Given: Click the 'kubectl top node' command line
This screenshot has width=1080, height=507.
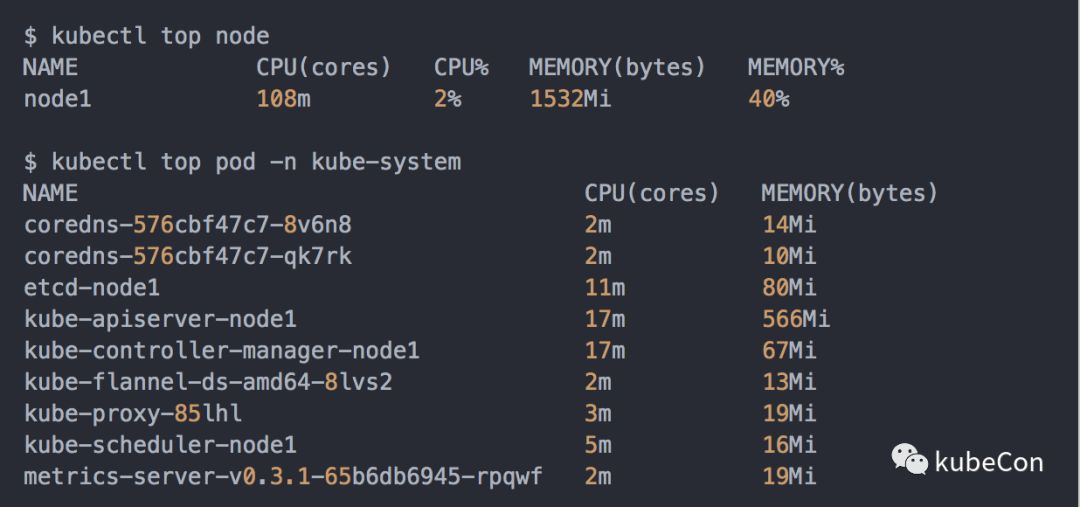Looking at the screenshot, I should 147,36.
